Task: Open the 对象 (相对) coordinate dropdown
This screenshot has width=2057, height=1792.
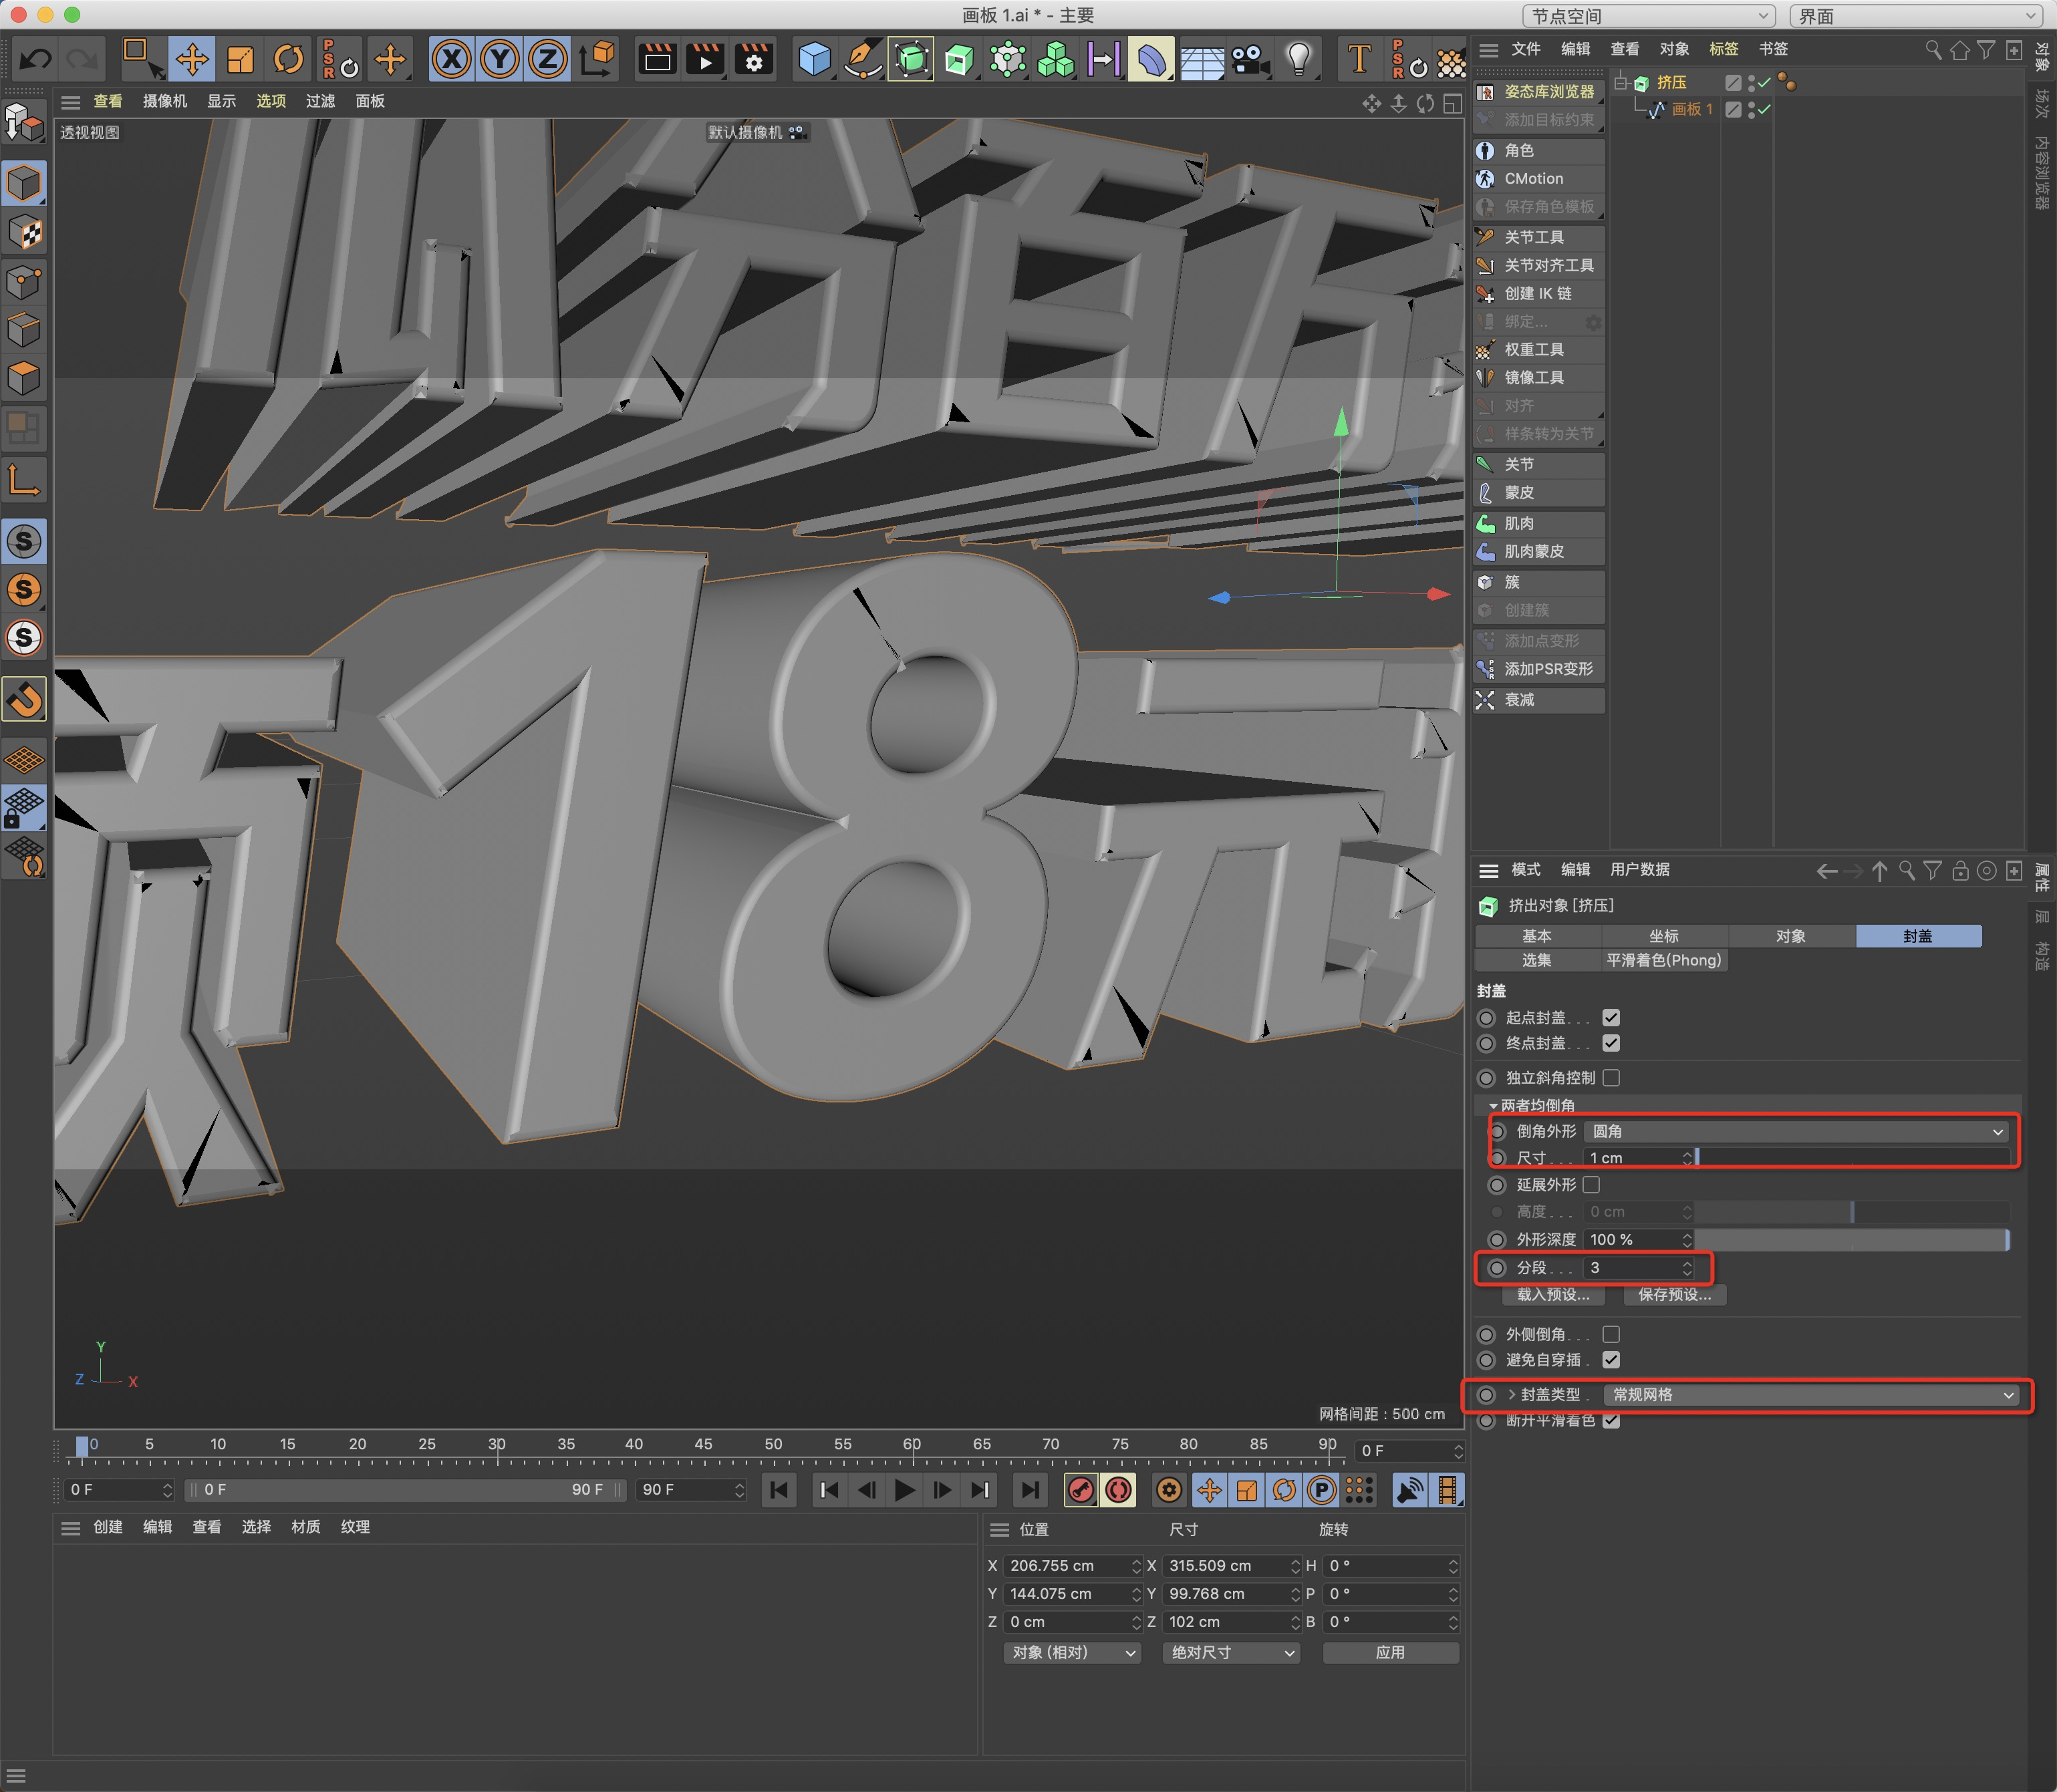Action: pos(1072,1652)
